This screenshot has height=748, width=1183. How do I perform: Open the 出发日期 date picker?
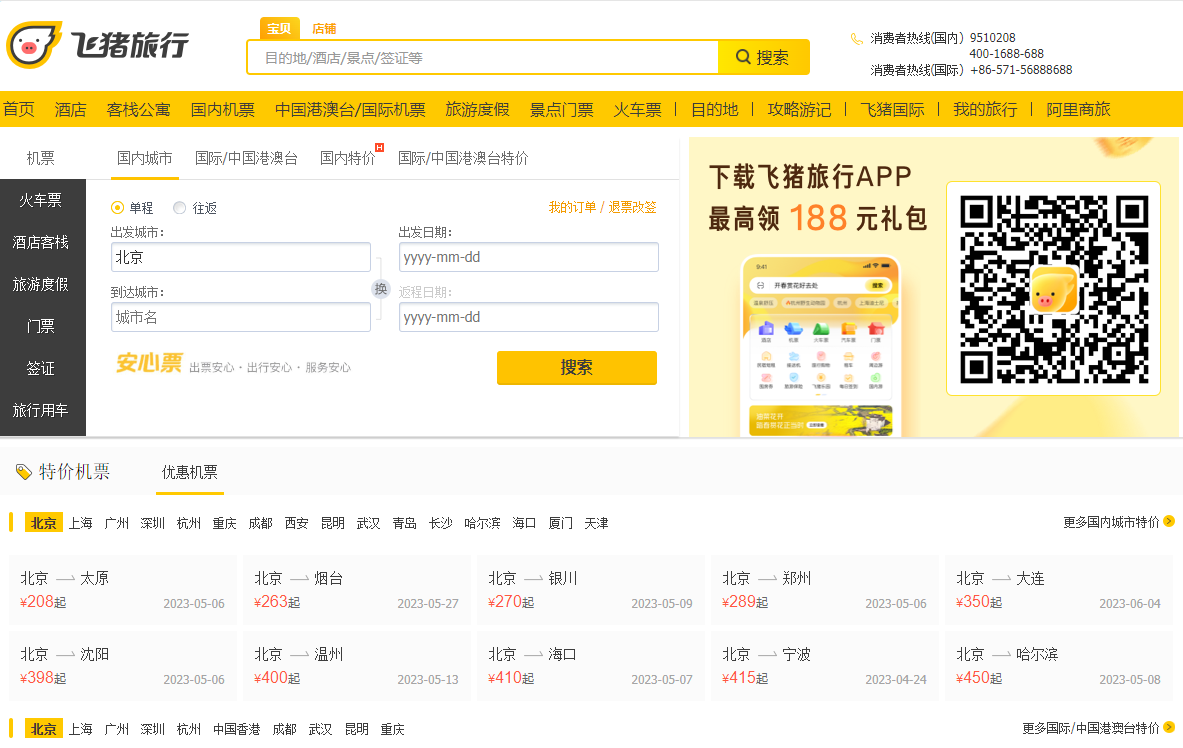click(x=528, y=257)
